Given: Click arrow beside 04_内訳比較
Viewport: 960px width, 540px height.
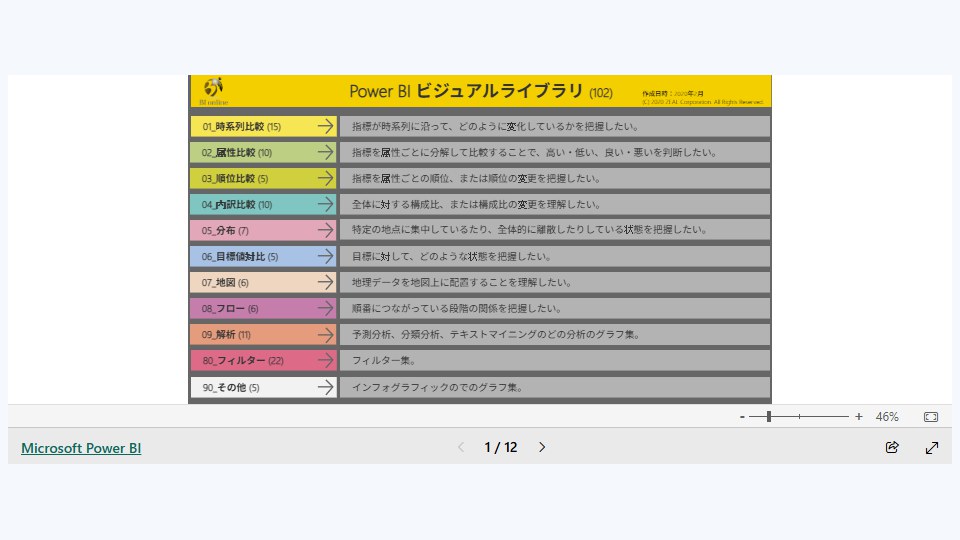Looking at the screenshot, I should 326,204.
